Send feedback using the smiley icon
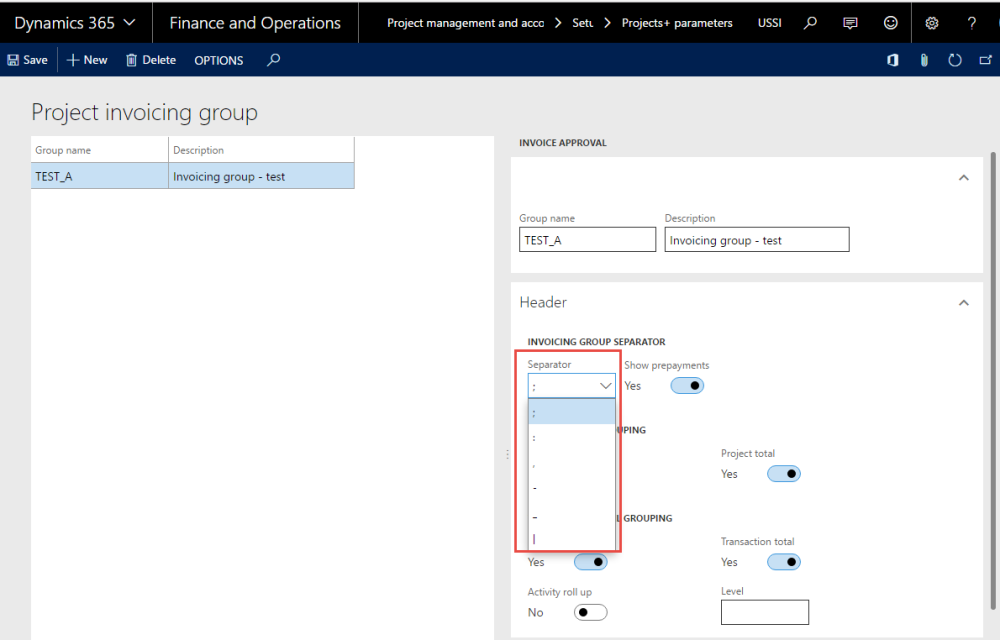1000x640 pixels. (x=888, y=22)
